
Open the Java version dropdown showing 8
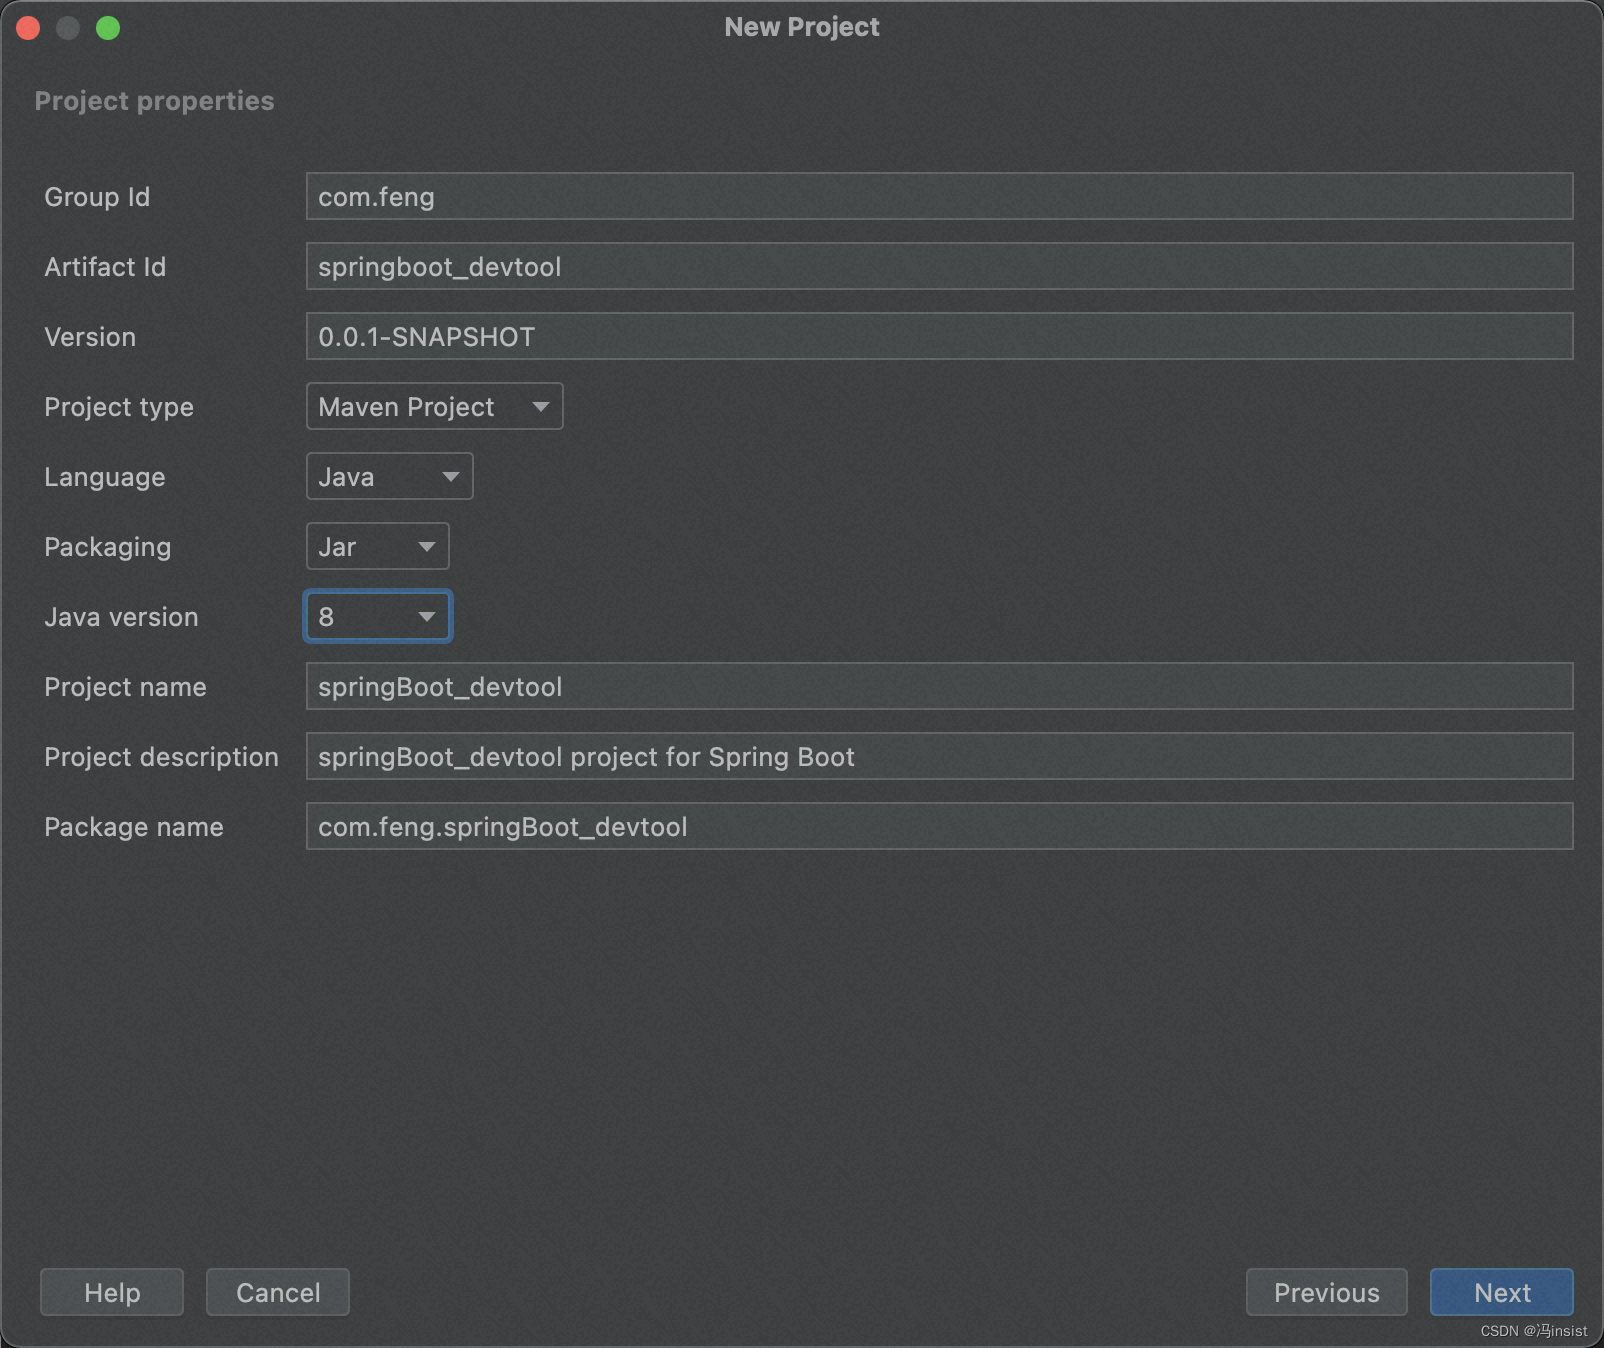(x=377, y=616)
